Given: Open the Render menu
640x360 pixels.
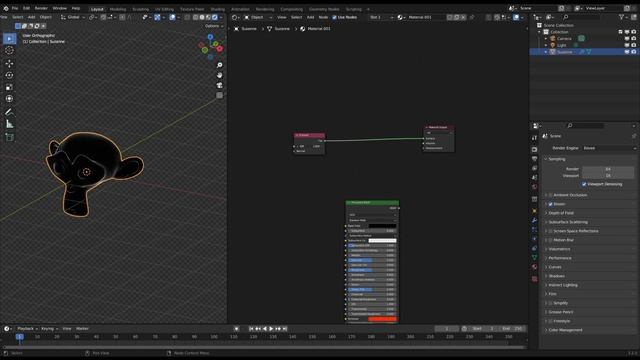Looking at the screenshot, I should pyautogui.click(x=41, y=8).
